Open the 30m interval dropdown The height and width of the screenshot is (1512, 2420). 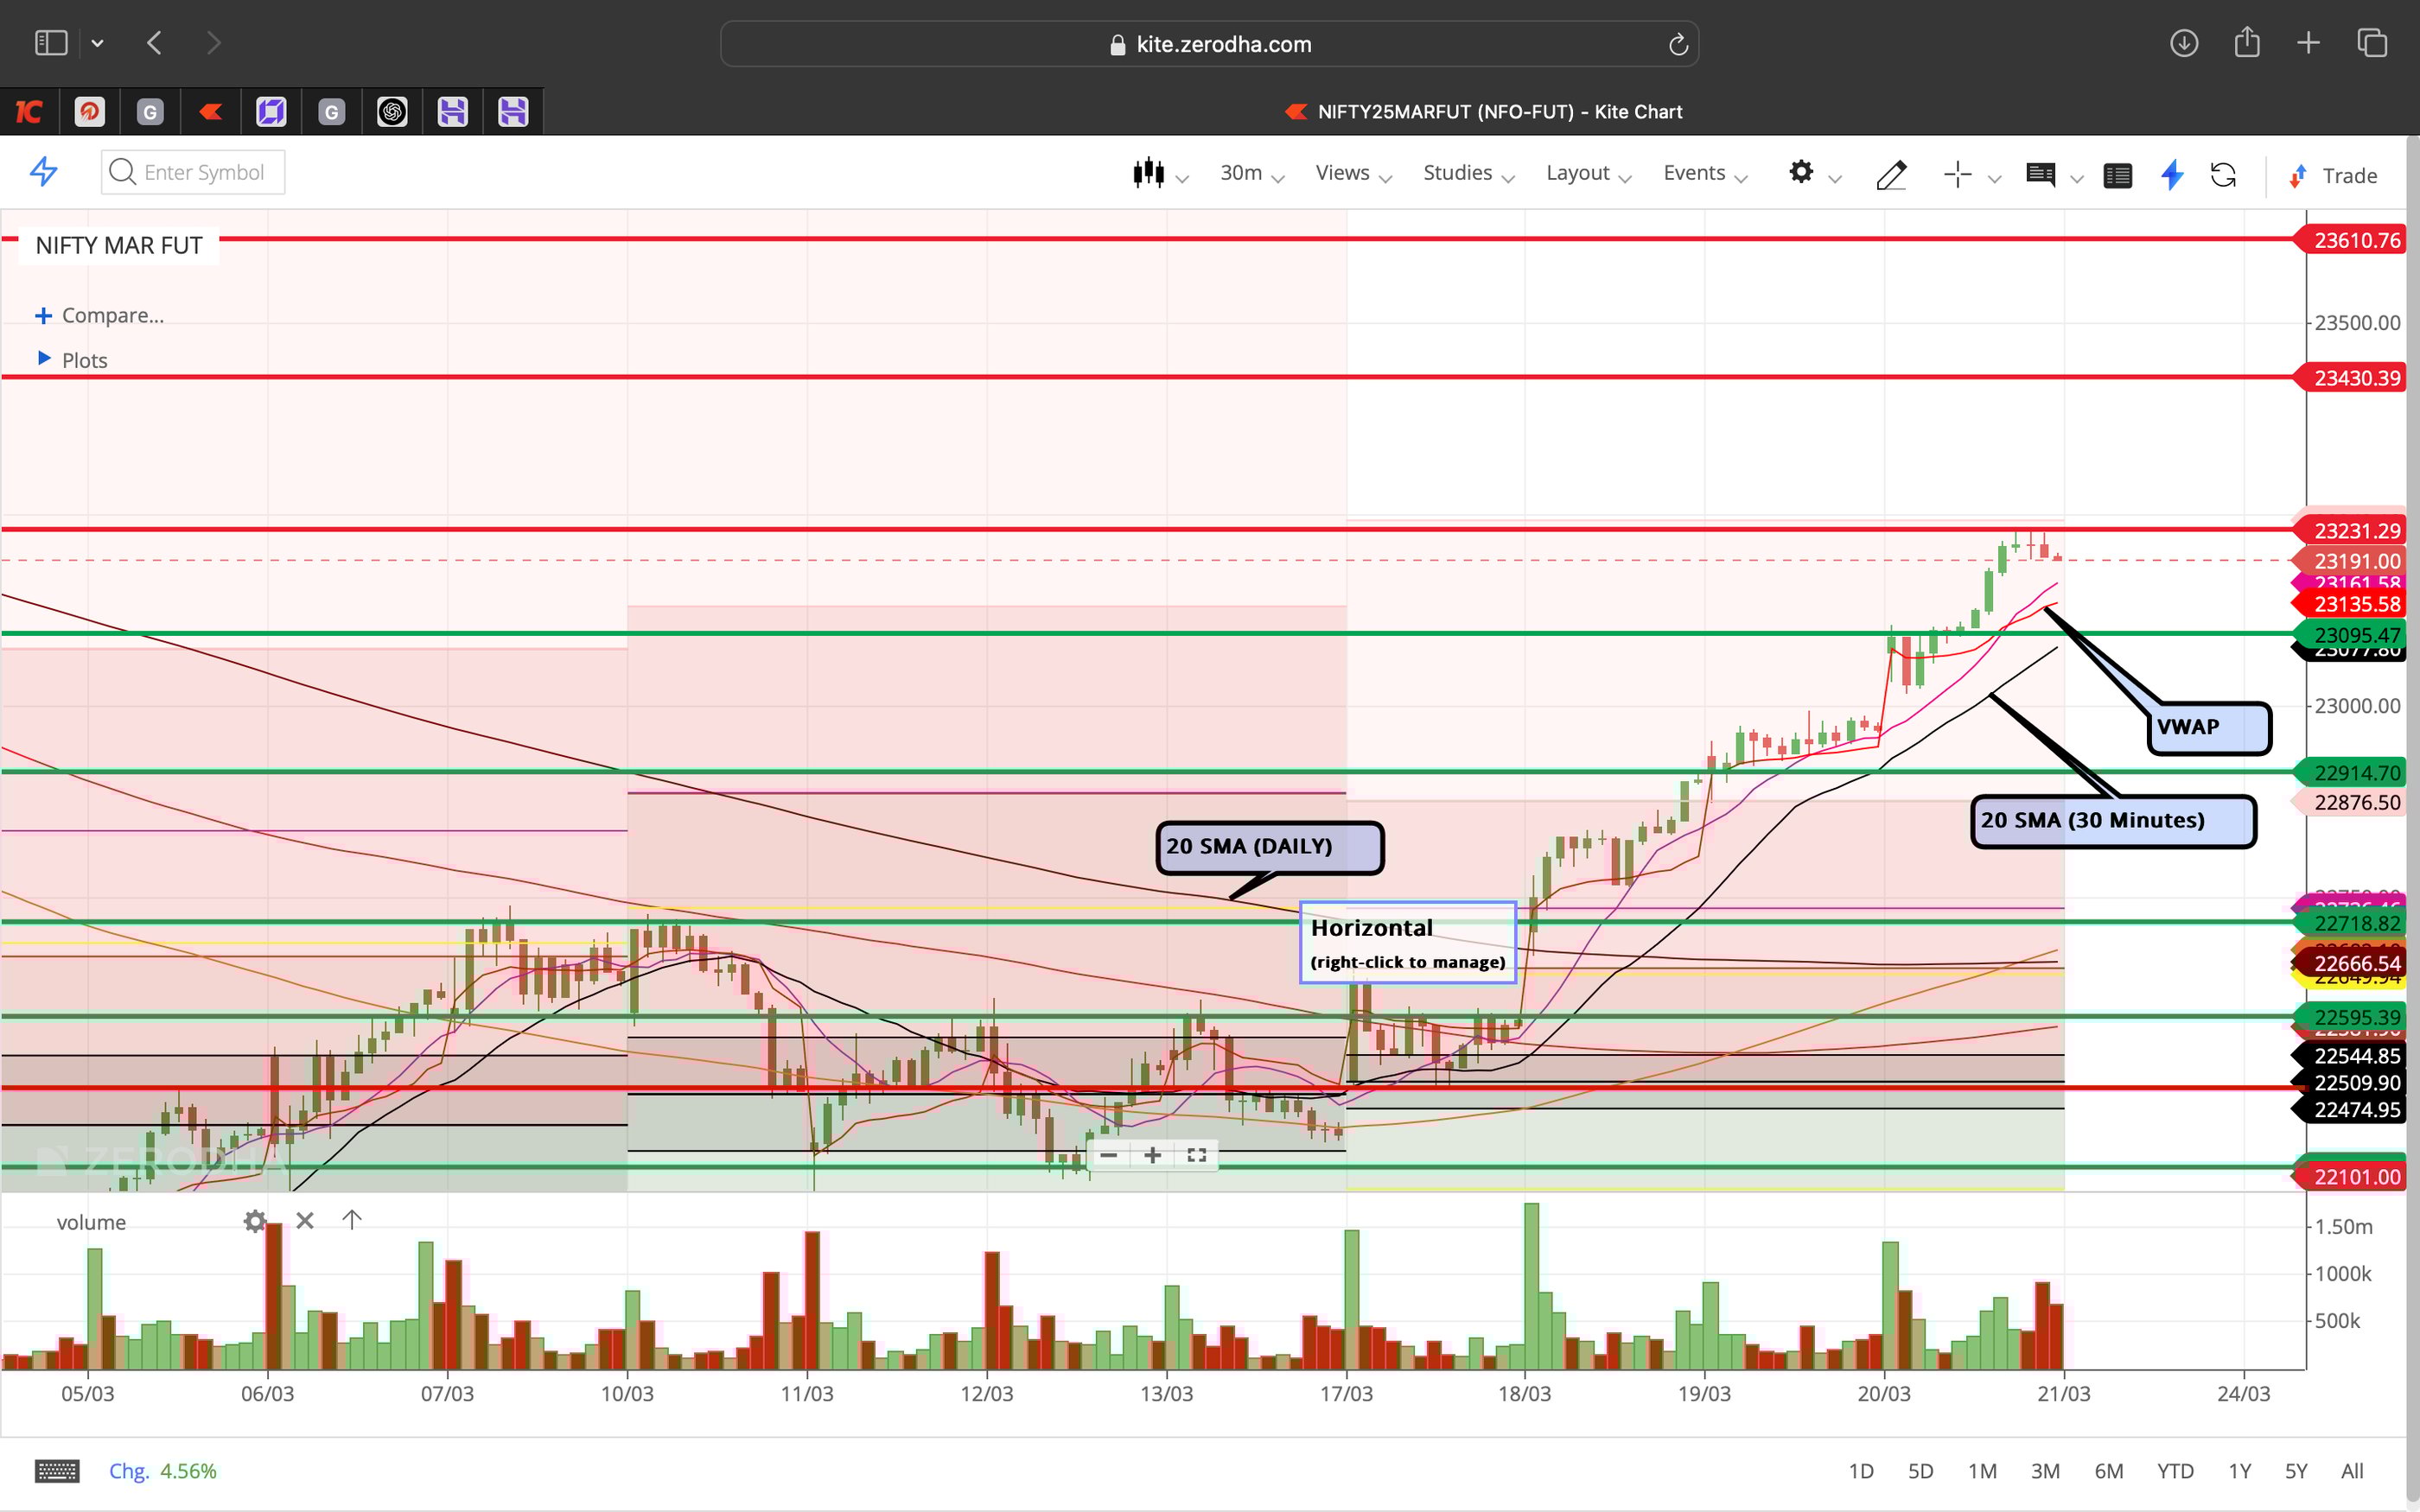(x=1243, y=172)
